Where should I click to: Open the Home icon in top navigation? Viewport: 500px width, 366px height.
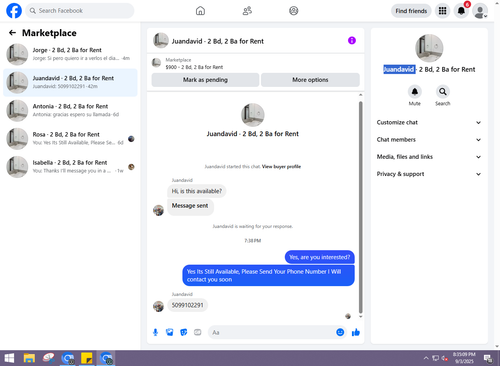click(200, 11)
